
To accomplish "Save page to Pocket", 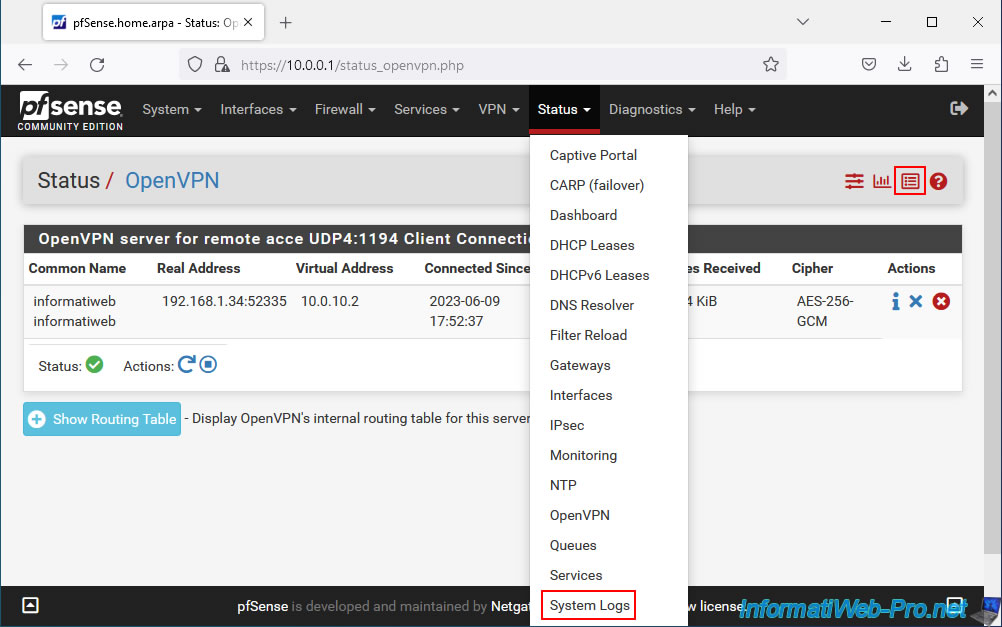I will point(868,64).
